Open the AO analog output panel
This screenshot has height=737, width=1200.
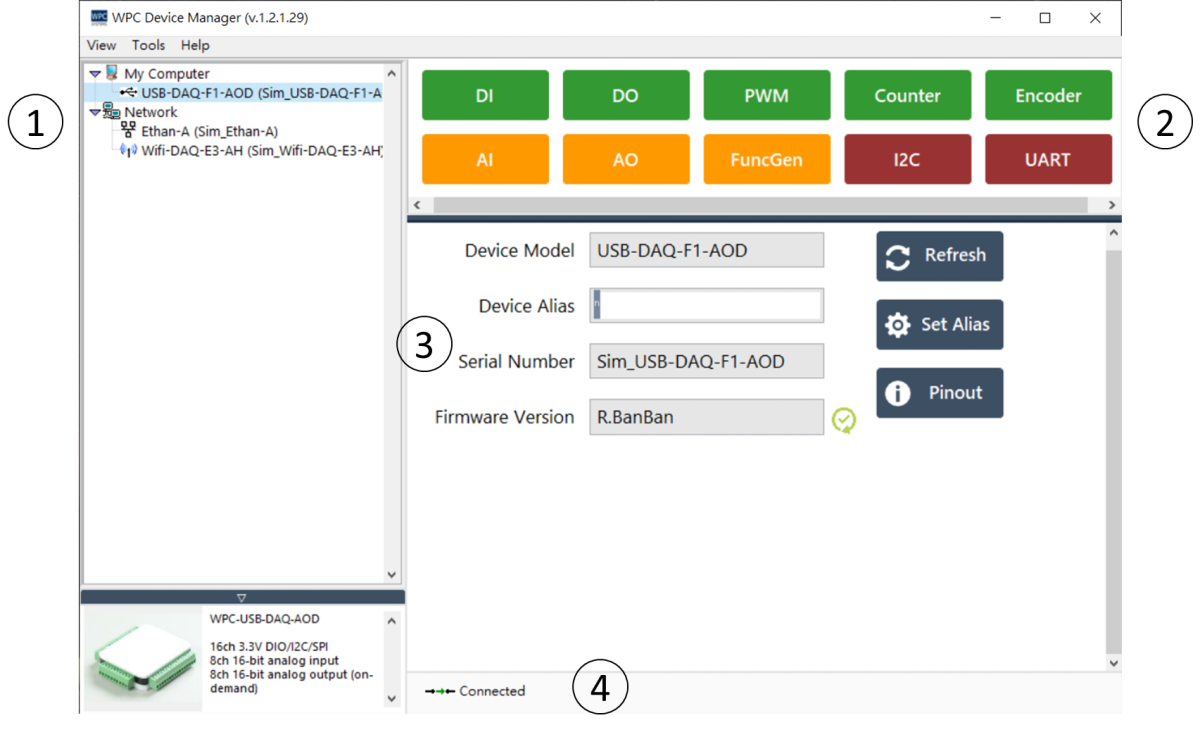click(626, 159)
